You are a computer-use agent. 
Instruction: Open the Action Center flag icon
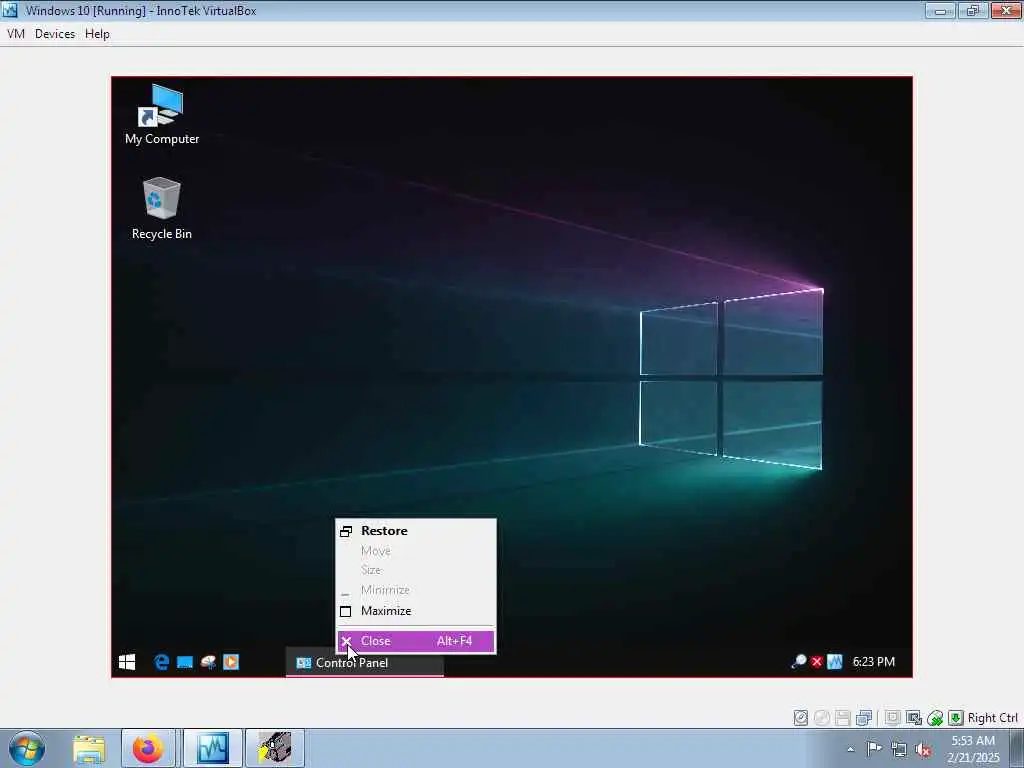pos(874,748)
